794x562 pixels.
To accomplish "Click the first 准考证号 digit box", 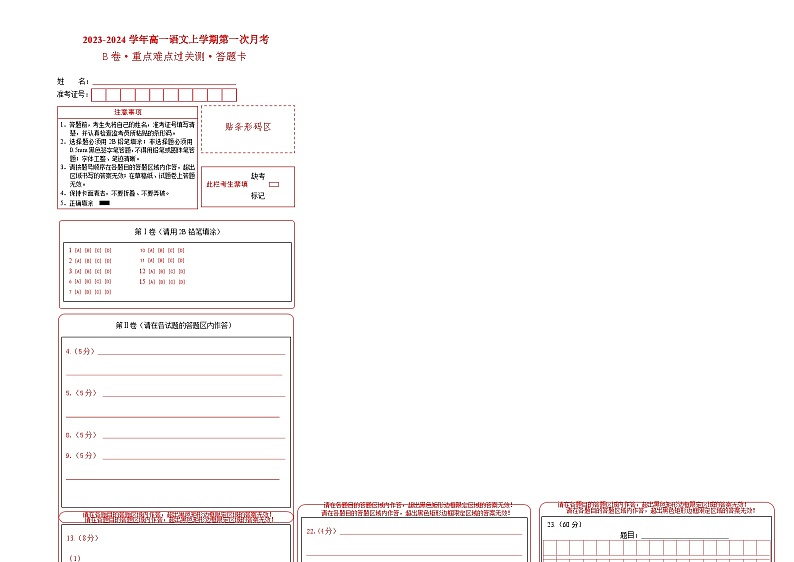I will [98, 95].
